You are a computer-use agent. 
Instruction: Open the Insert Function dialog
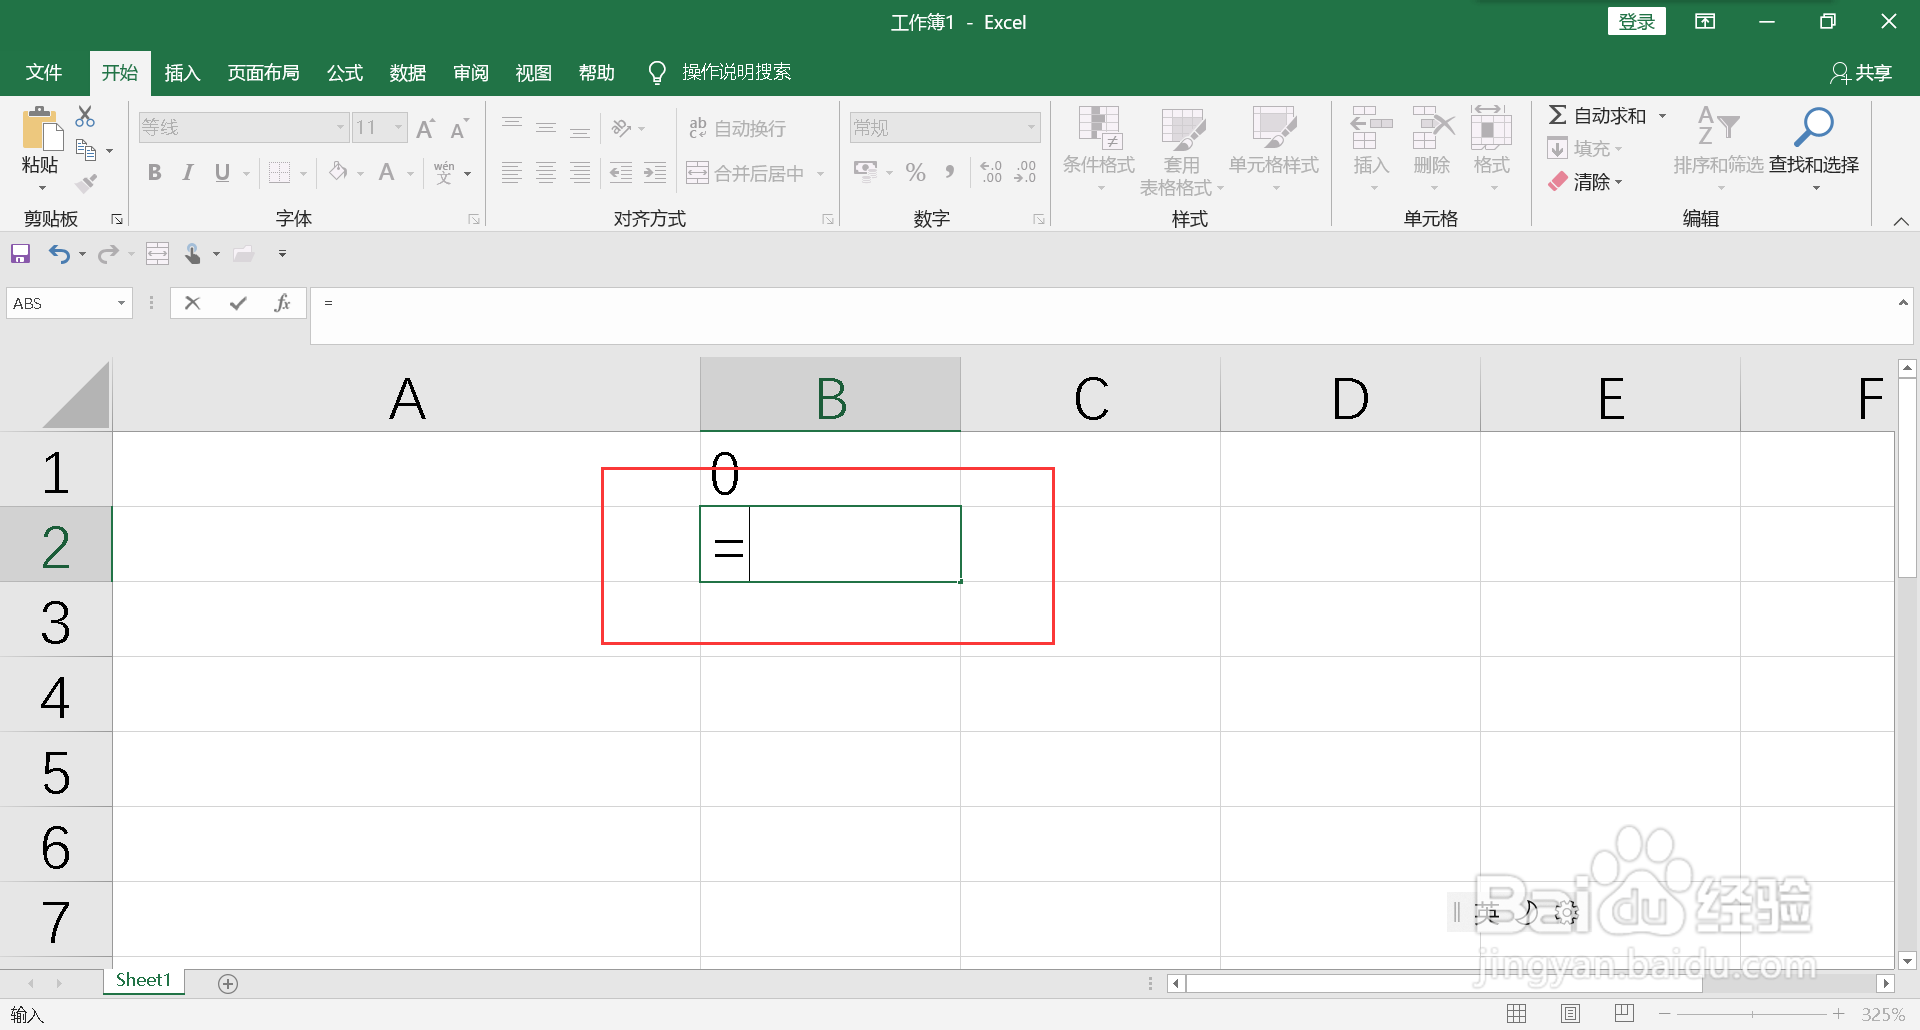(x=283, y=302)
